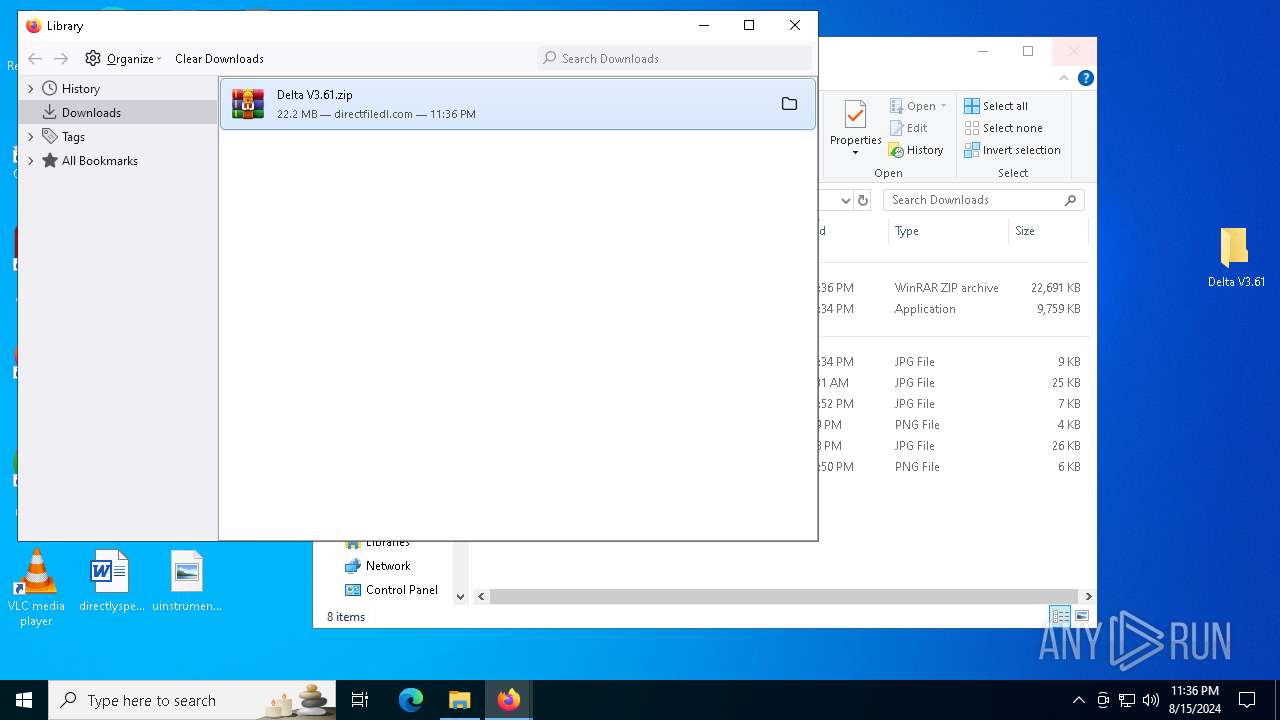Open the History button in ribbon
The height and width of the screenshot is (720, 1280).
click(x=916, y=150)
